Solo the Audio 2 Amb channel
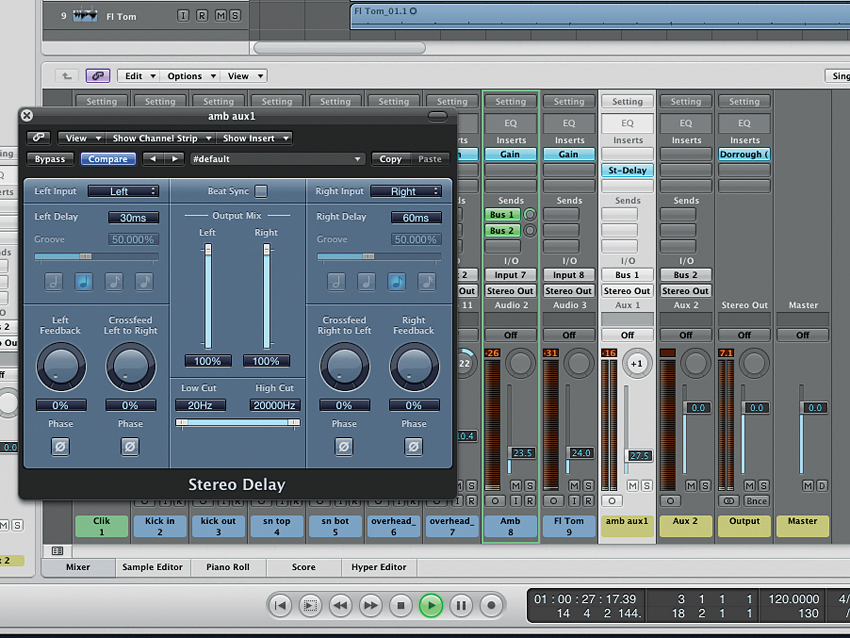 pos(530,486)
